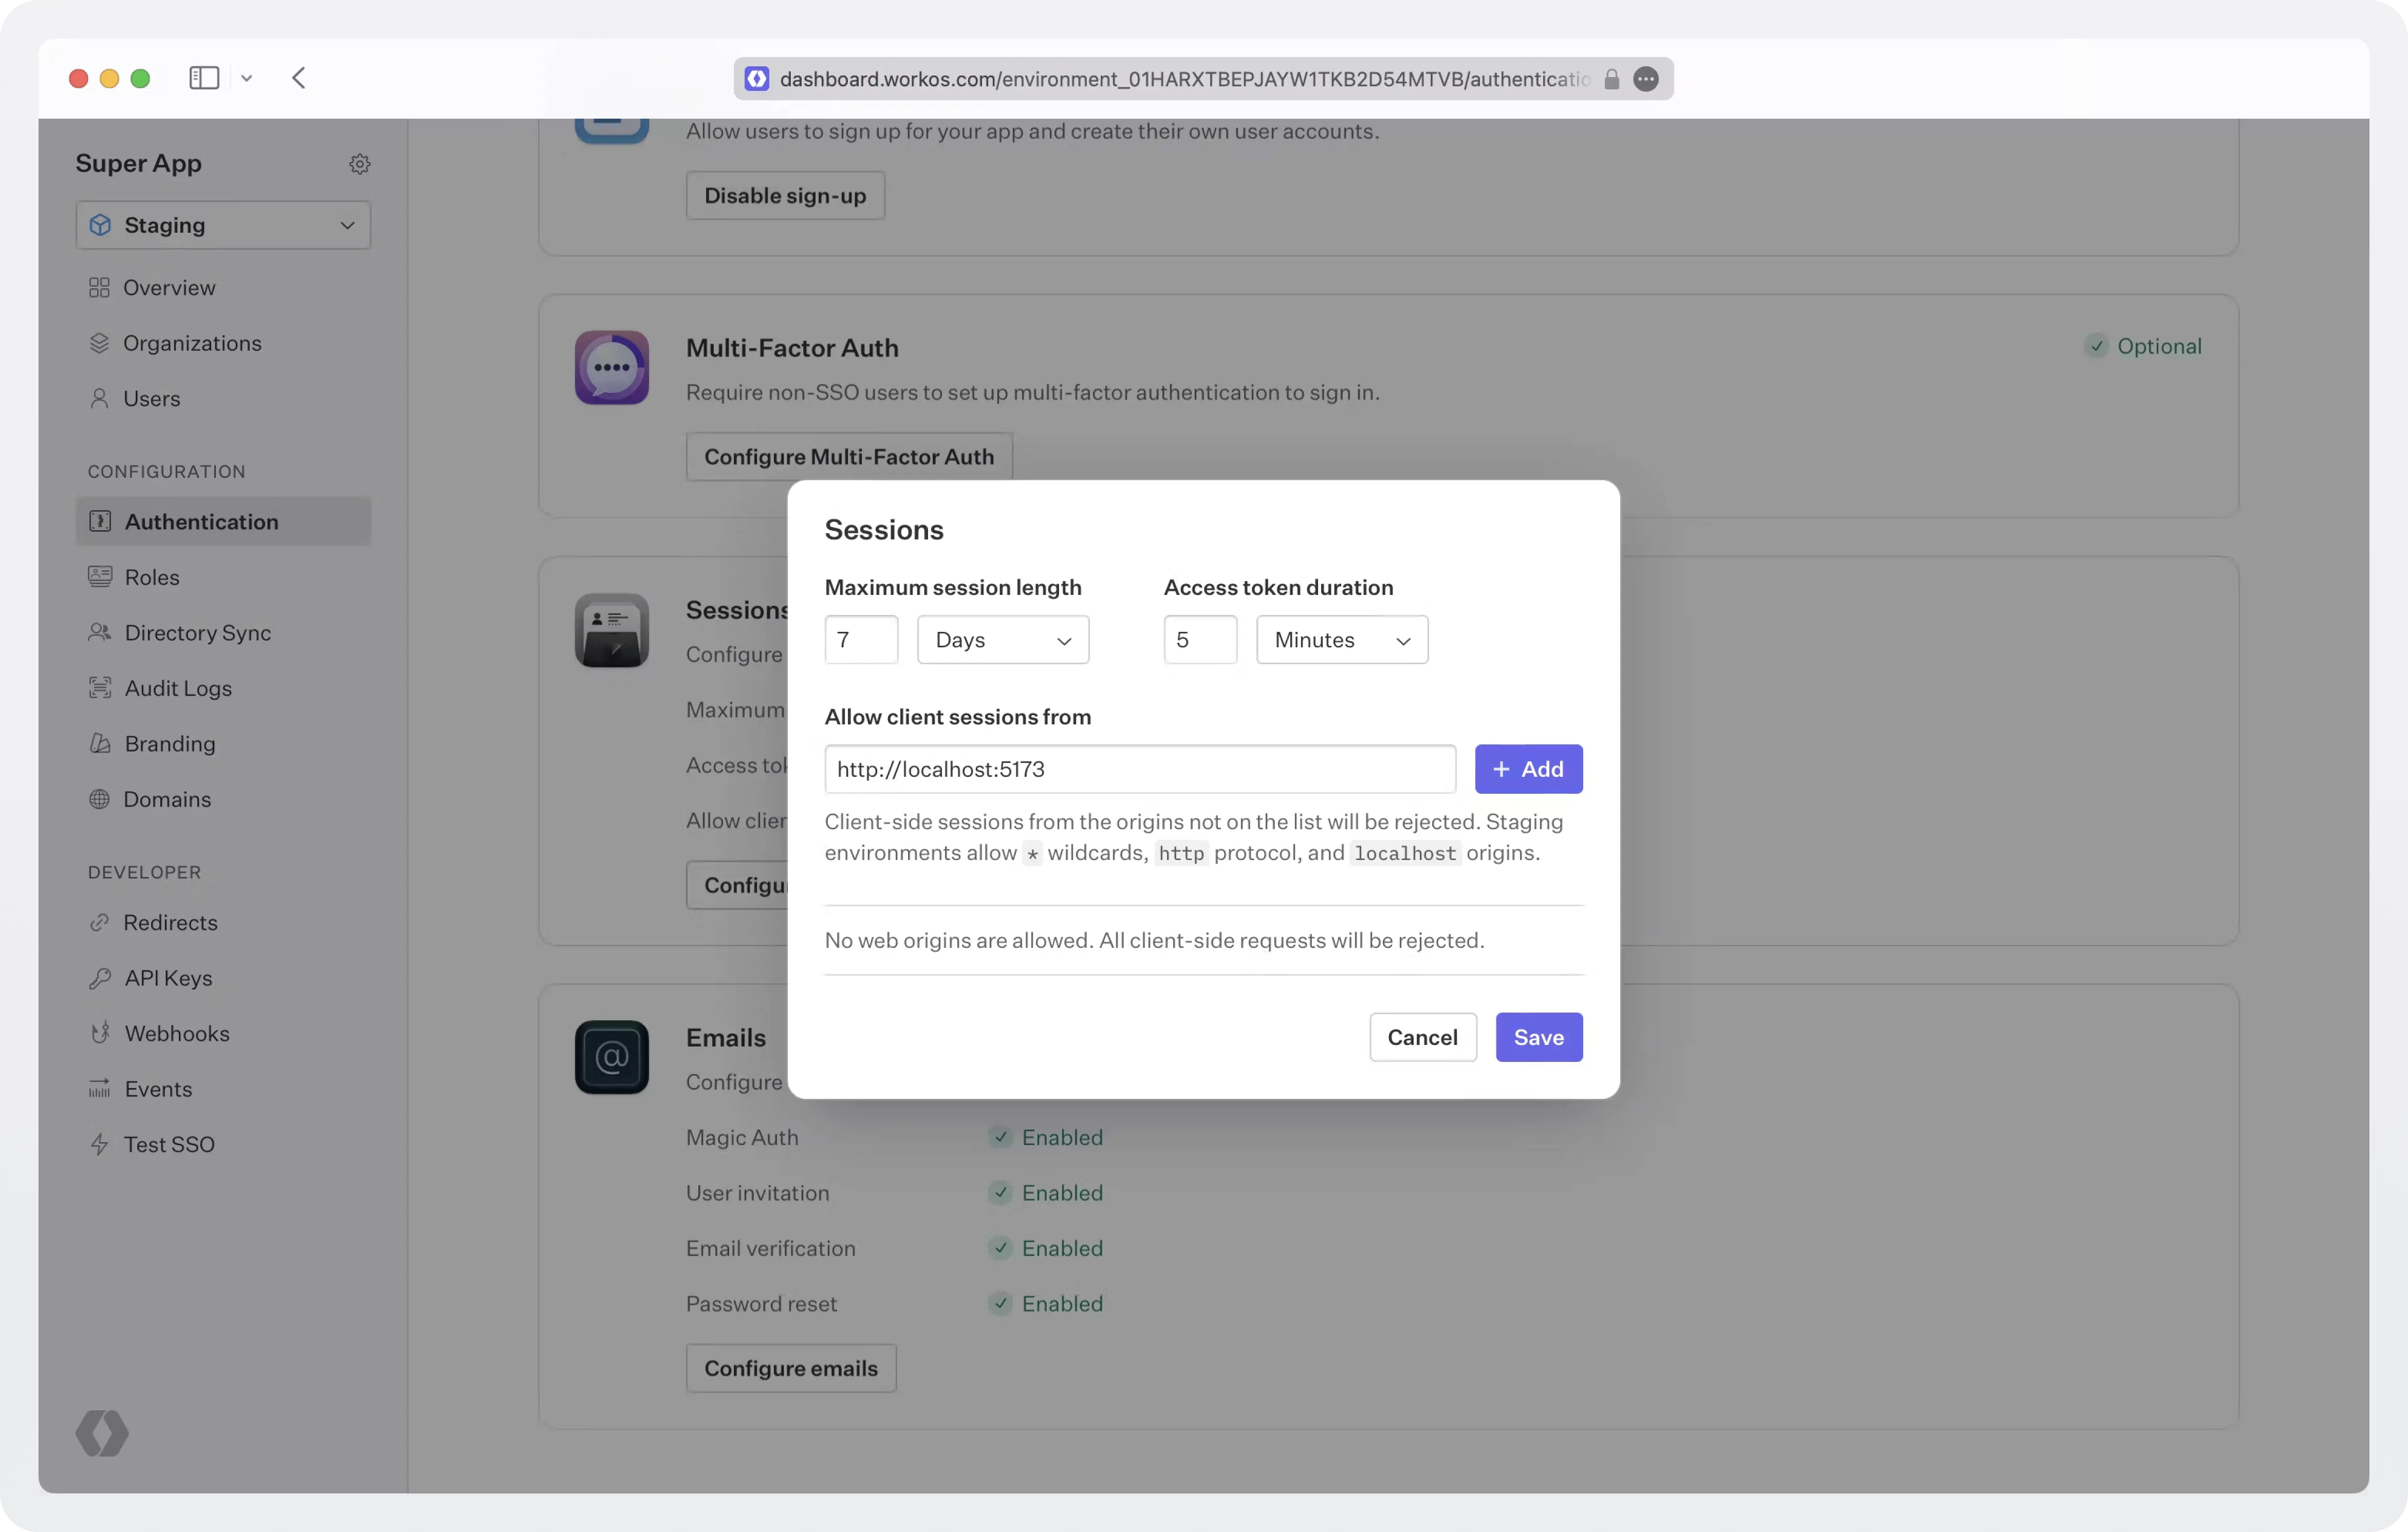Open API Keys in the sidebar
Image resolution: width=2408 pixels, height=1532 pixels.
223,978
